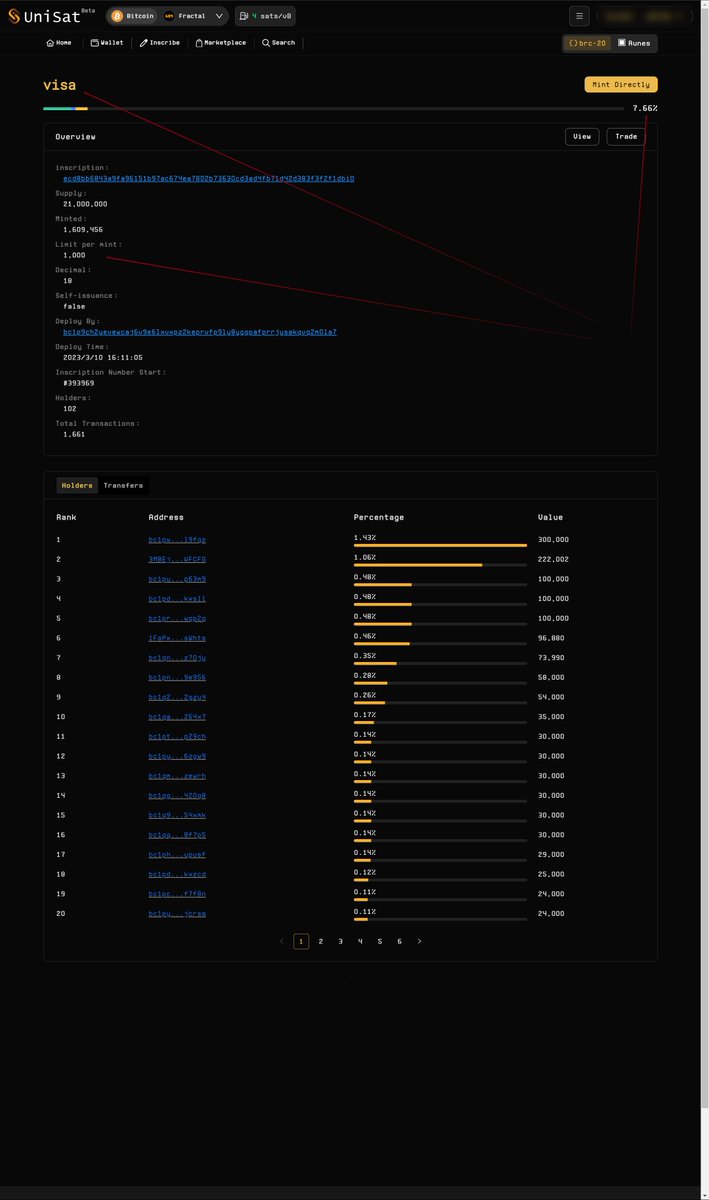Click the Percentage column header

tap(379, 517)
